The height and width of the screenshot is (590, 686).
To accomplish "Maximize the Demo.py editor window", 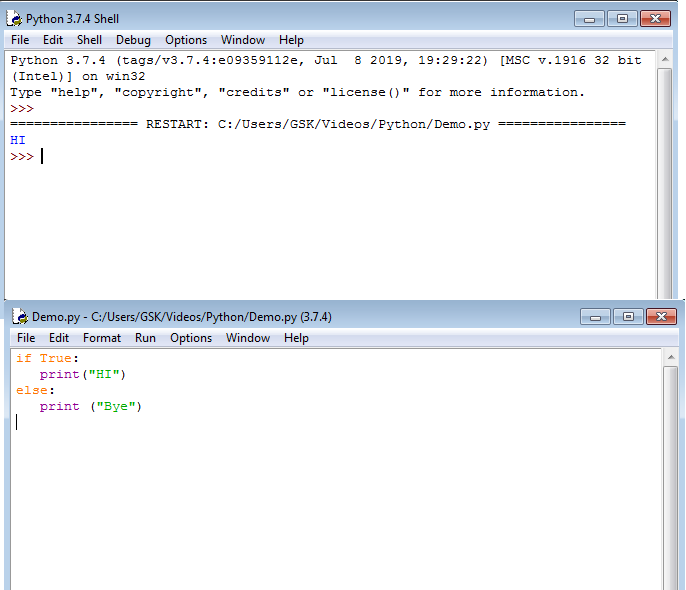I will [x=628, y=316].
